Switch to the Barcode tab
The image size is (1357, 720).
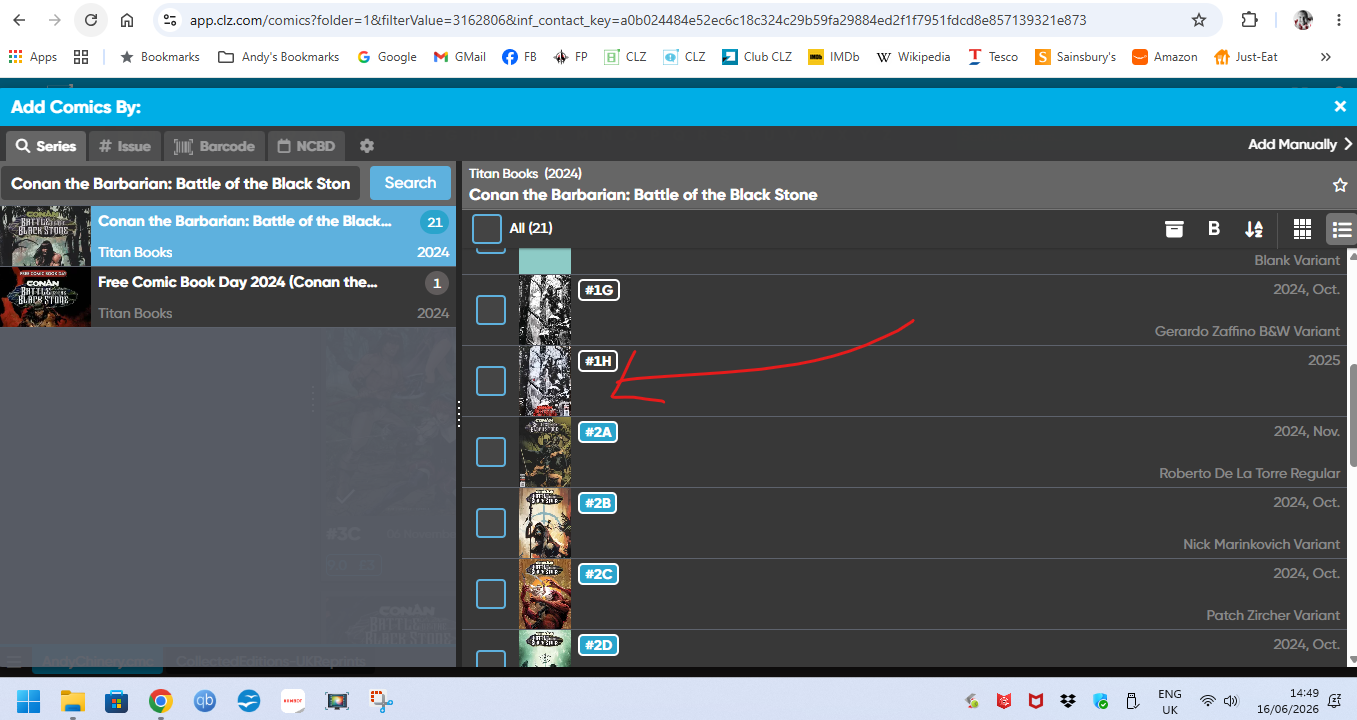pyautogui.click(x=215, y=146)
